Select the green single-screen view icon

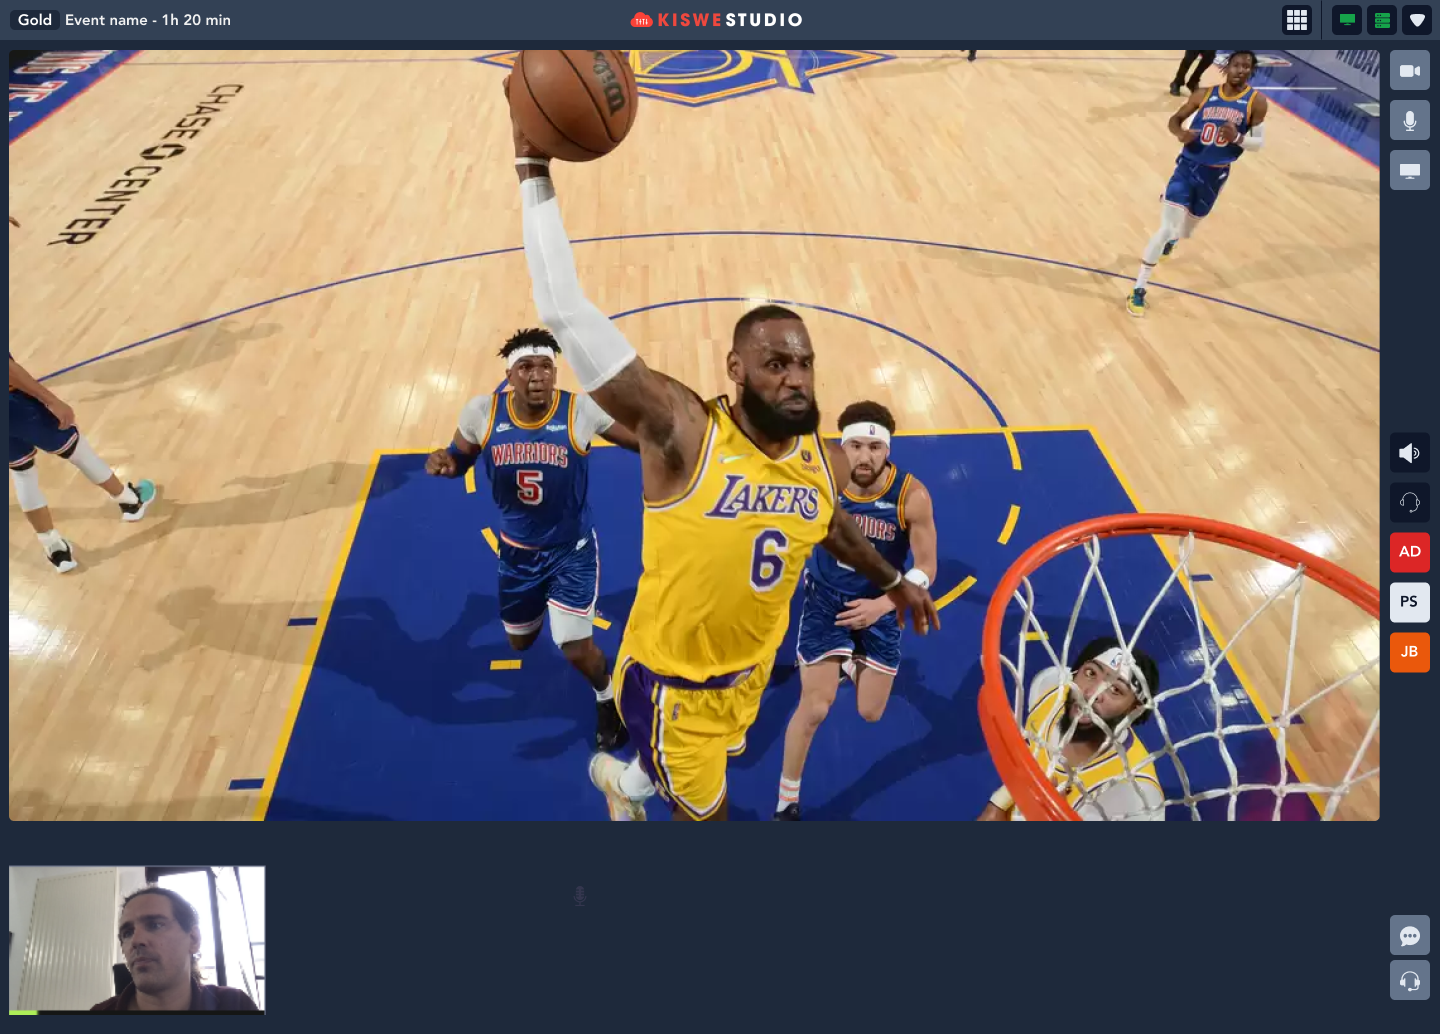point(1347,20)
